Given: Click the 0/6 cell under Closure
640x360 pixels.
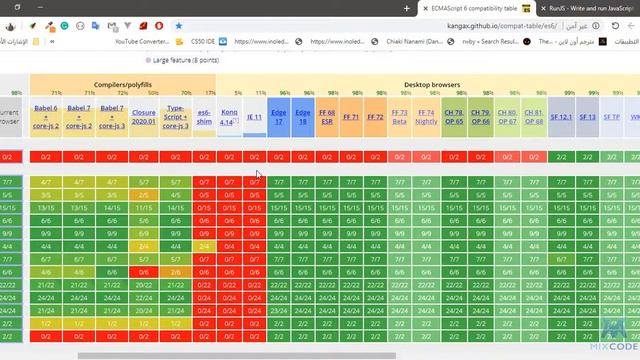Looking at the screenshot, I should [x=143, y=272].
